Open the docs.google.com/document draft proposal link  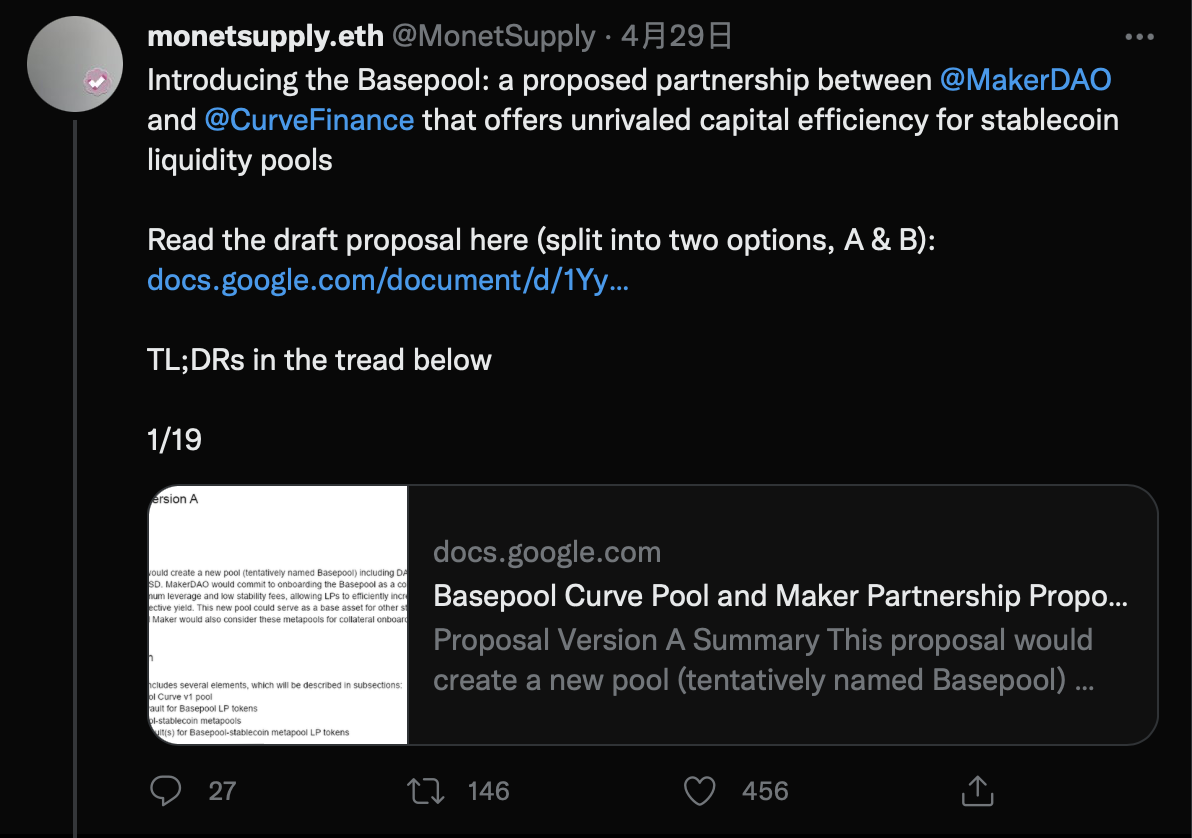click(388, 280)
